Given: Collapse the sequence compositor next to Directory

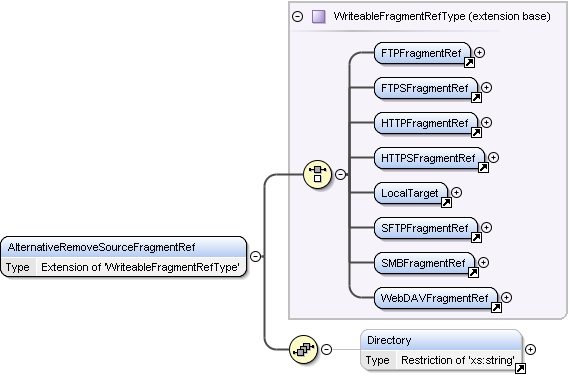Looking at the screenshot, I should pyautogui.click(x=326, y=350).
